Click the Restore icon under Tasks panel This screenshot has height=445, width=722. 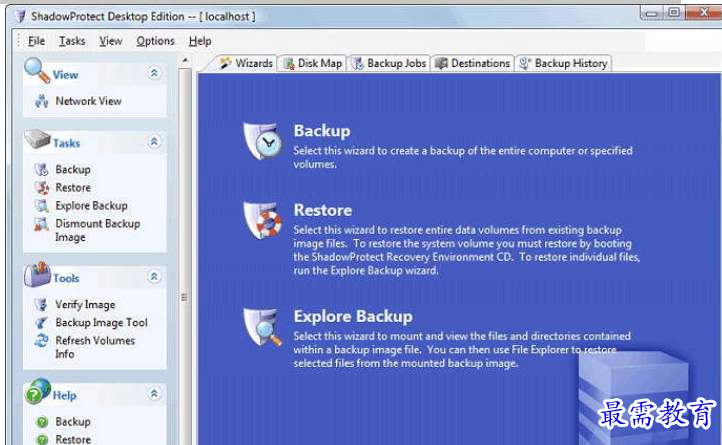pyautogui.click(x=41, y=187)
